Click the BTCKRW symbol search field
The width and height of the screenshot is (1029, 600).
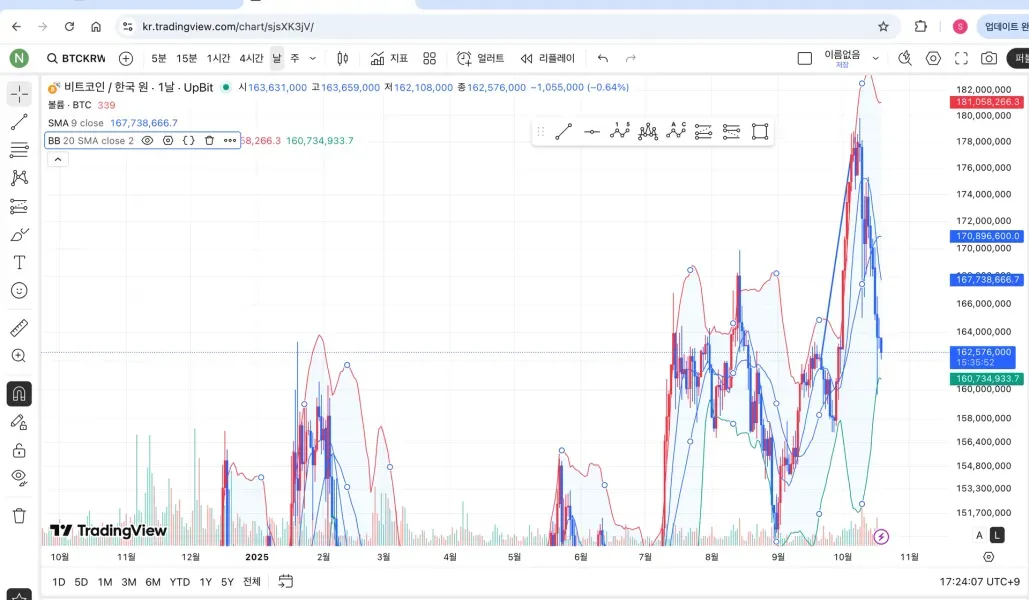pos(76,58)
